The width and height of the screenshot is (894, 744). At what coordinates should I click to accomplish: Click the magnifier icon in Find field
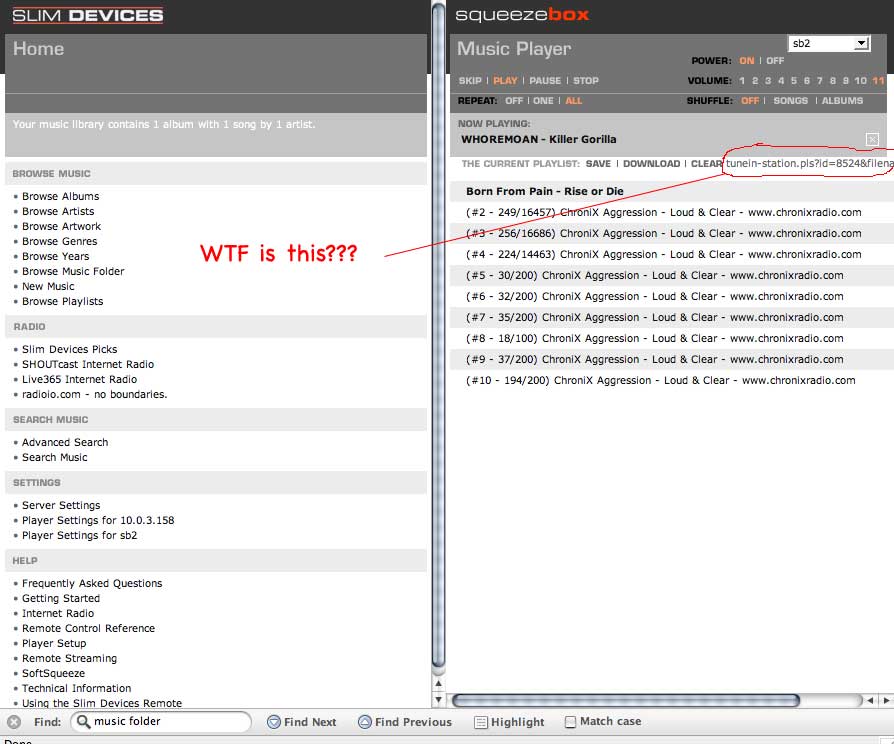coord(84,722)
